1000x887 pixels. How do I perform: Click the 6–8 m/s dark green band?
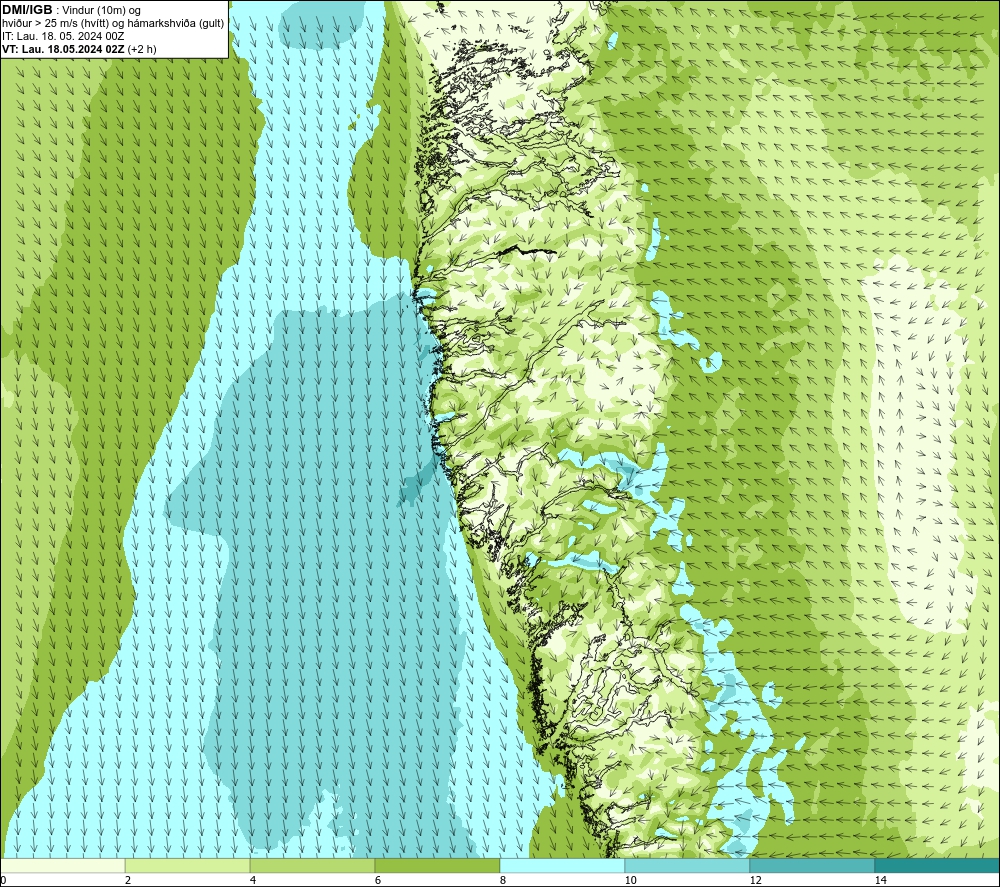438,866
